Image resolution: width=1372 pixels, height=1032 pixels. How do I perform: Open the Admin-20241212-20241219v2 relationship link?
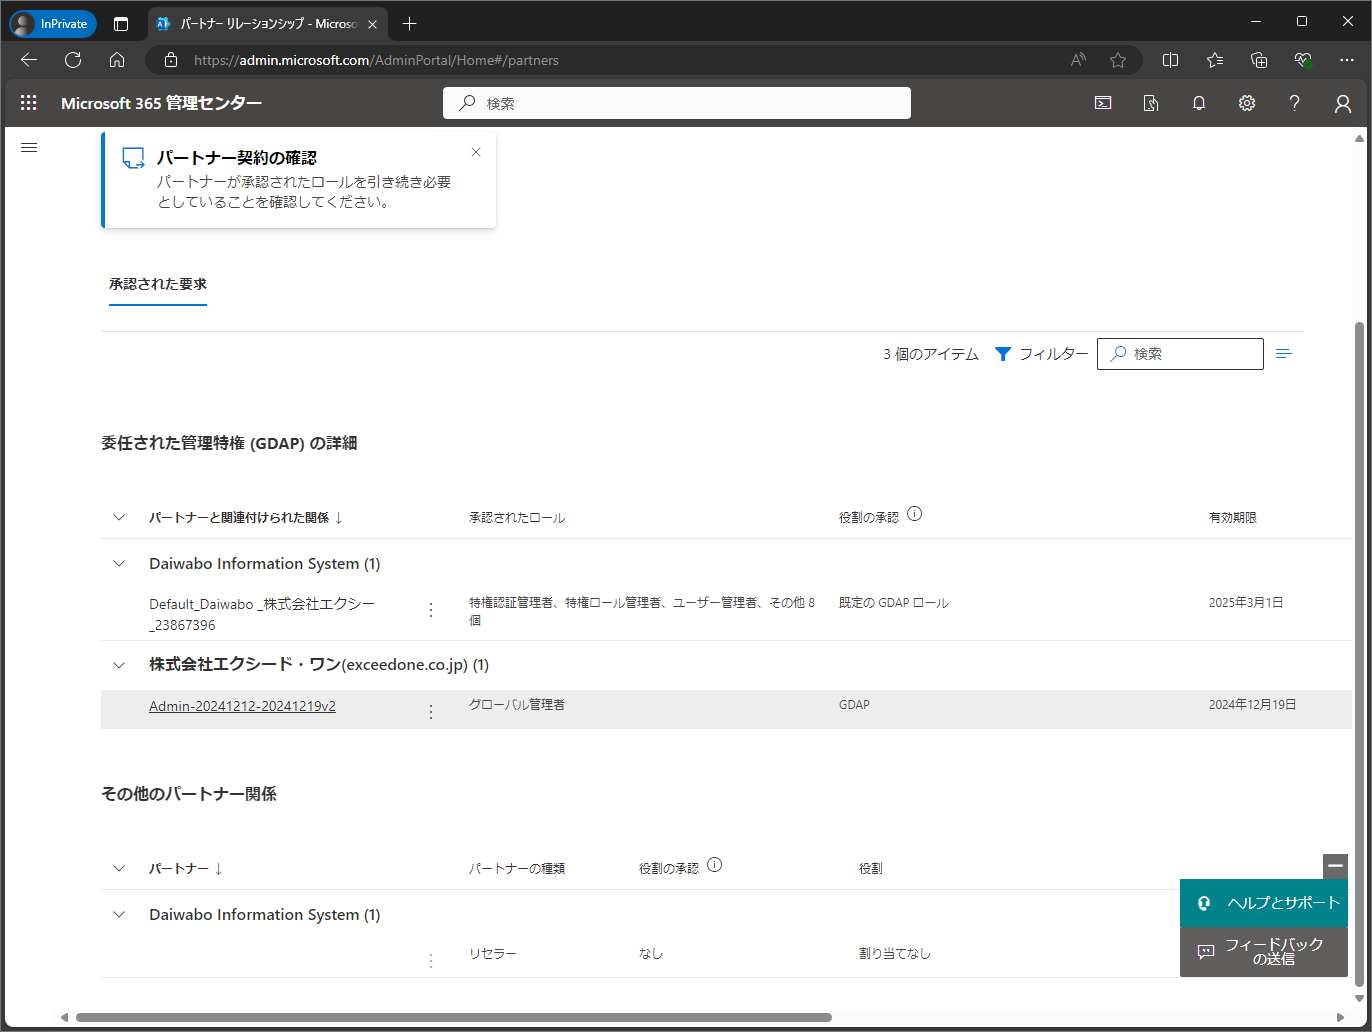(x=242, y=705)
